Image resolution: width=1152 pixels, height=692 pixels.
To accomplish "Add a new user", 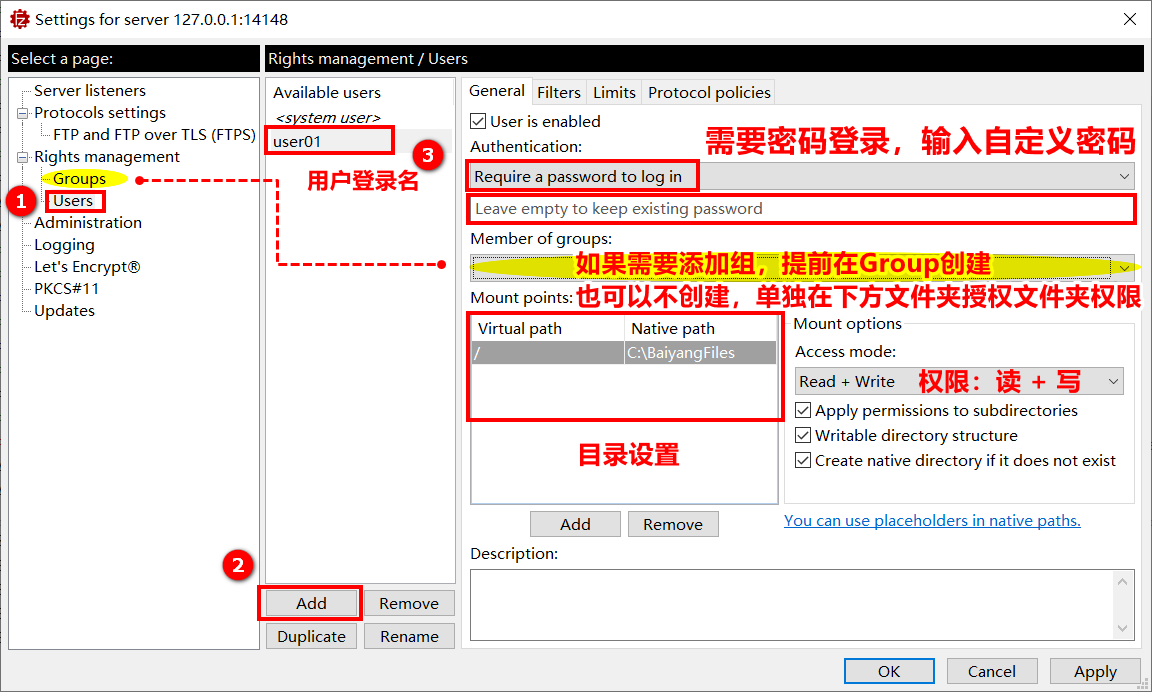I will [x=312, y=603].
